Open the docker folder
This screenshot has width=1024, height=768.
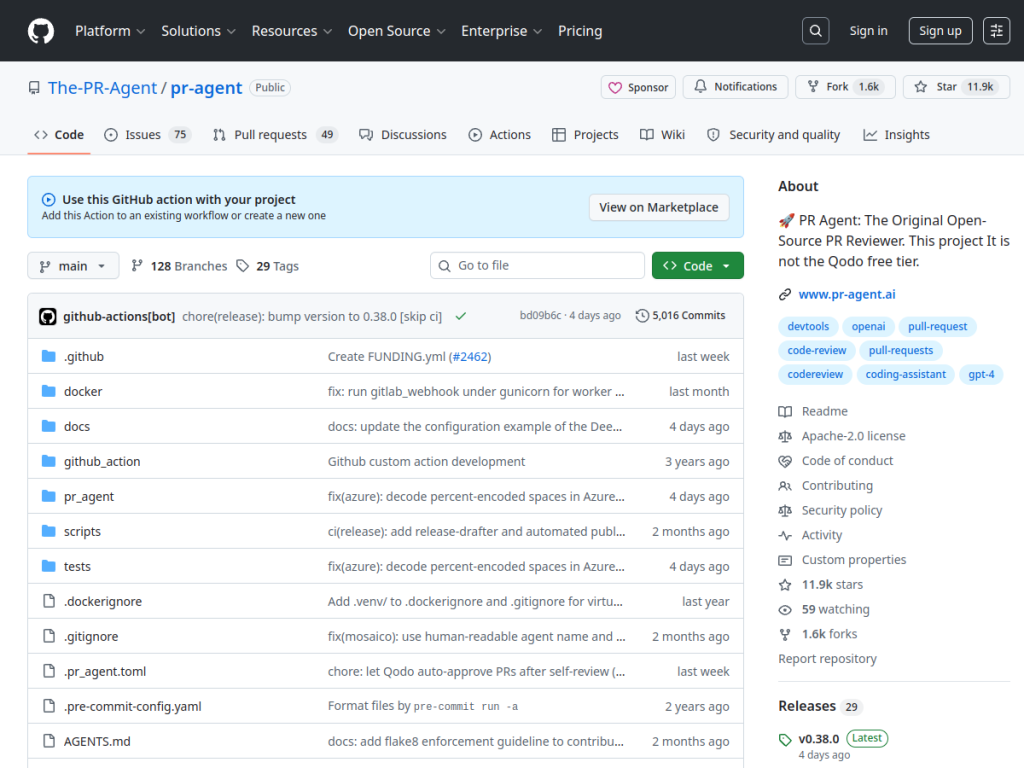(x=83, y=391)
